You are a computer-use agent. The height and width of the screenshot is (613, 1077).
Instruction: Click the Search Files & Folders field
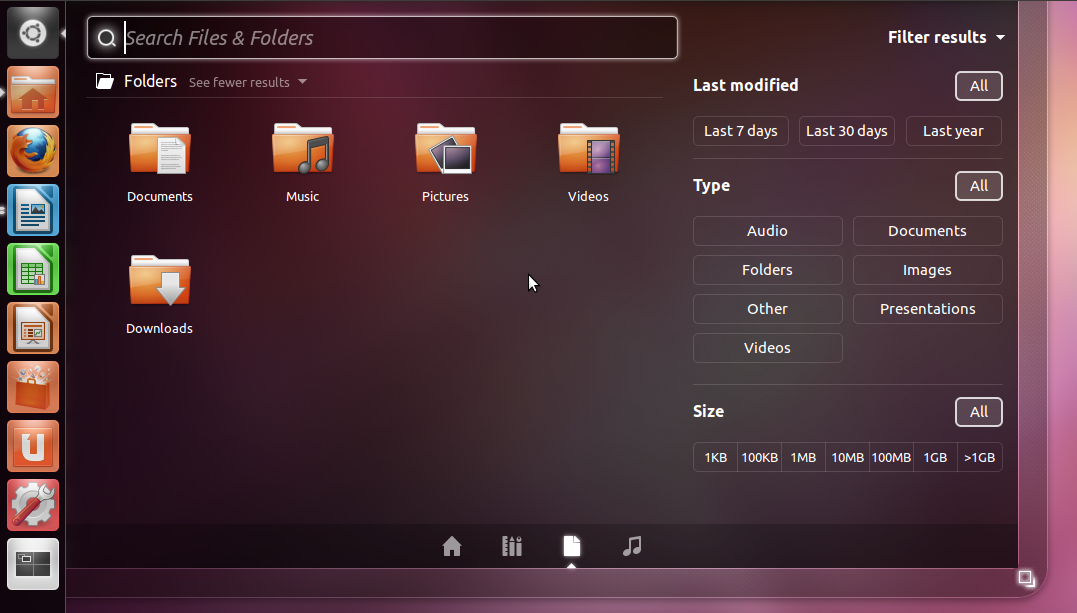coord(382,38)
